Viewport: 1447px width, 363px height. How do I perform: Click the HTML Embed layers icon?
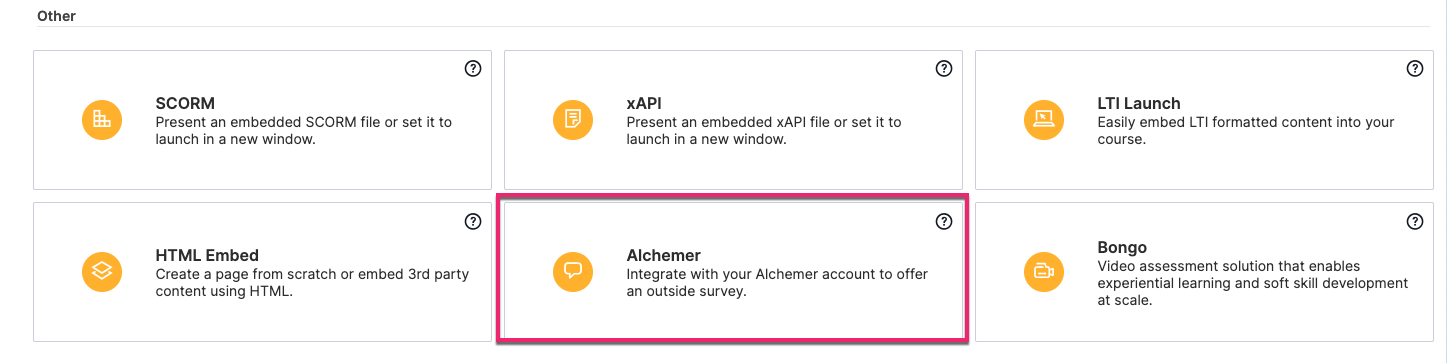pyautogui.click(x=102, y=271)
